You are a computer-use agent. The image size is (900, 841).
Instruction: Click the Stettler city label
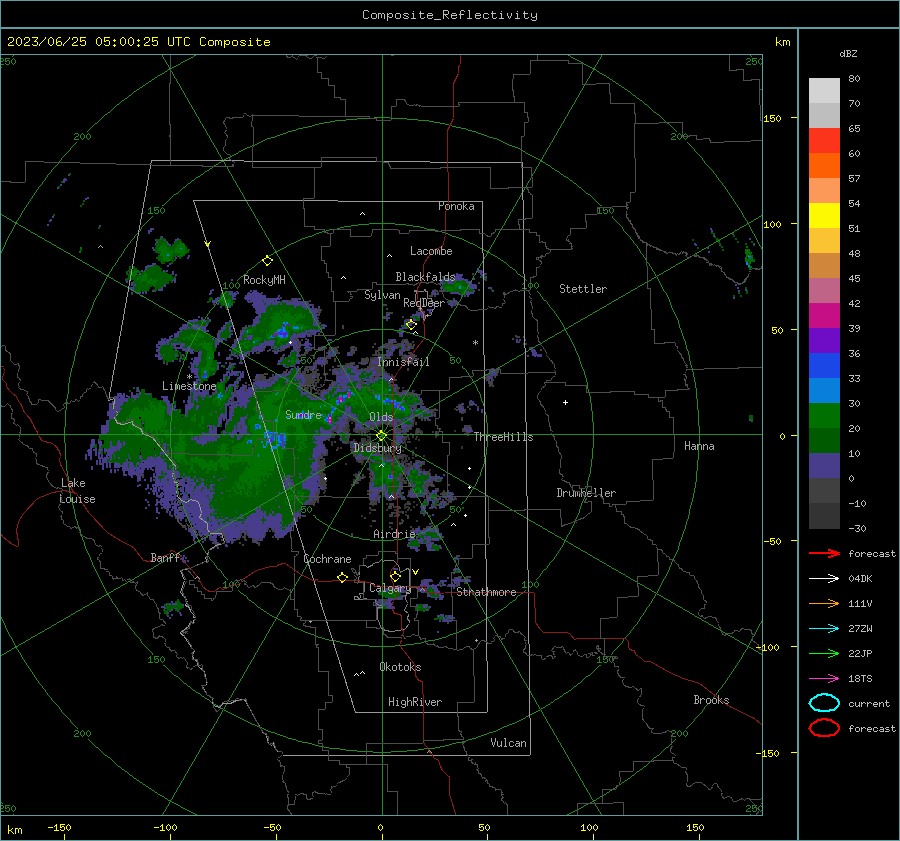point(583,289)
